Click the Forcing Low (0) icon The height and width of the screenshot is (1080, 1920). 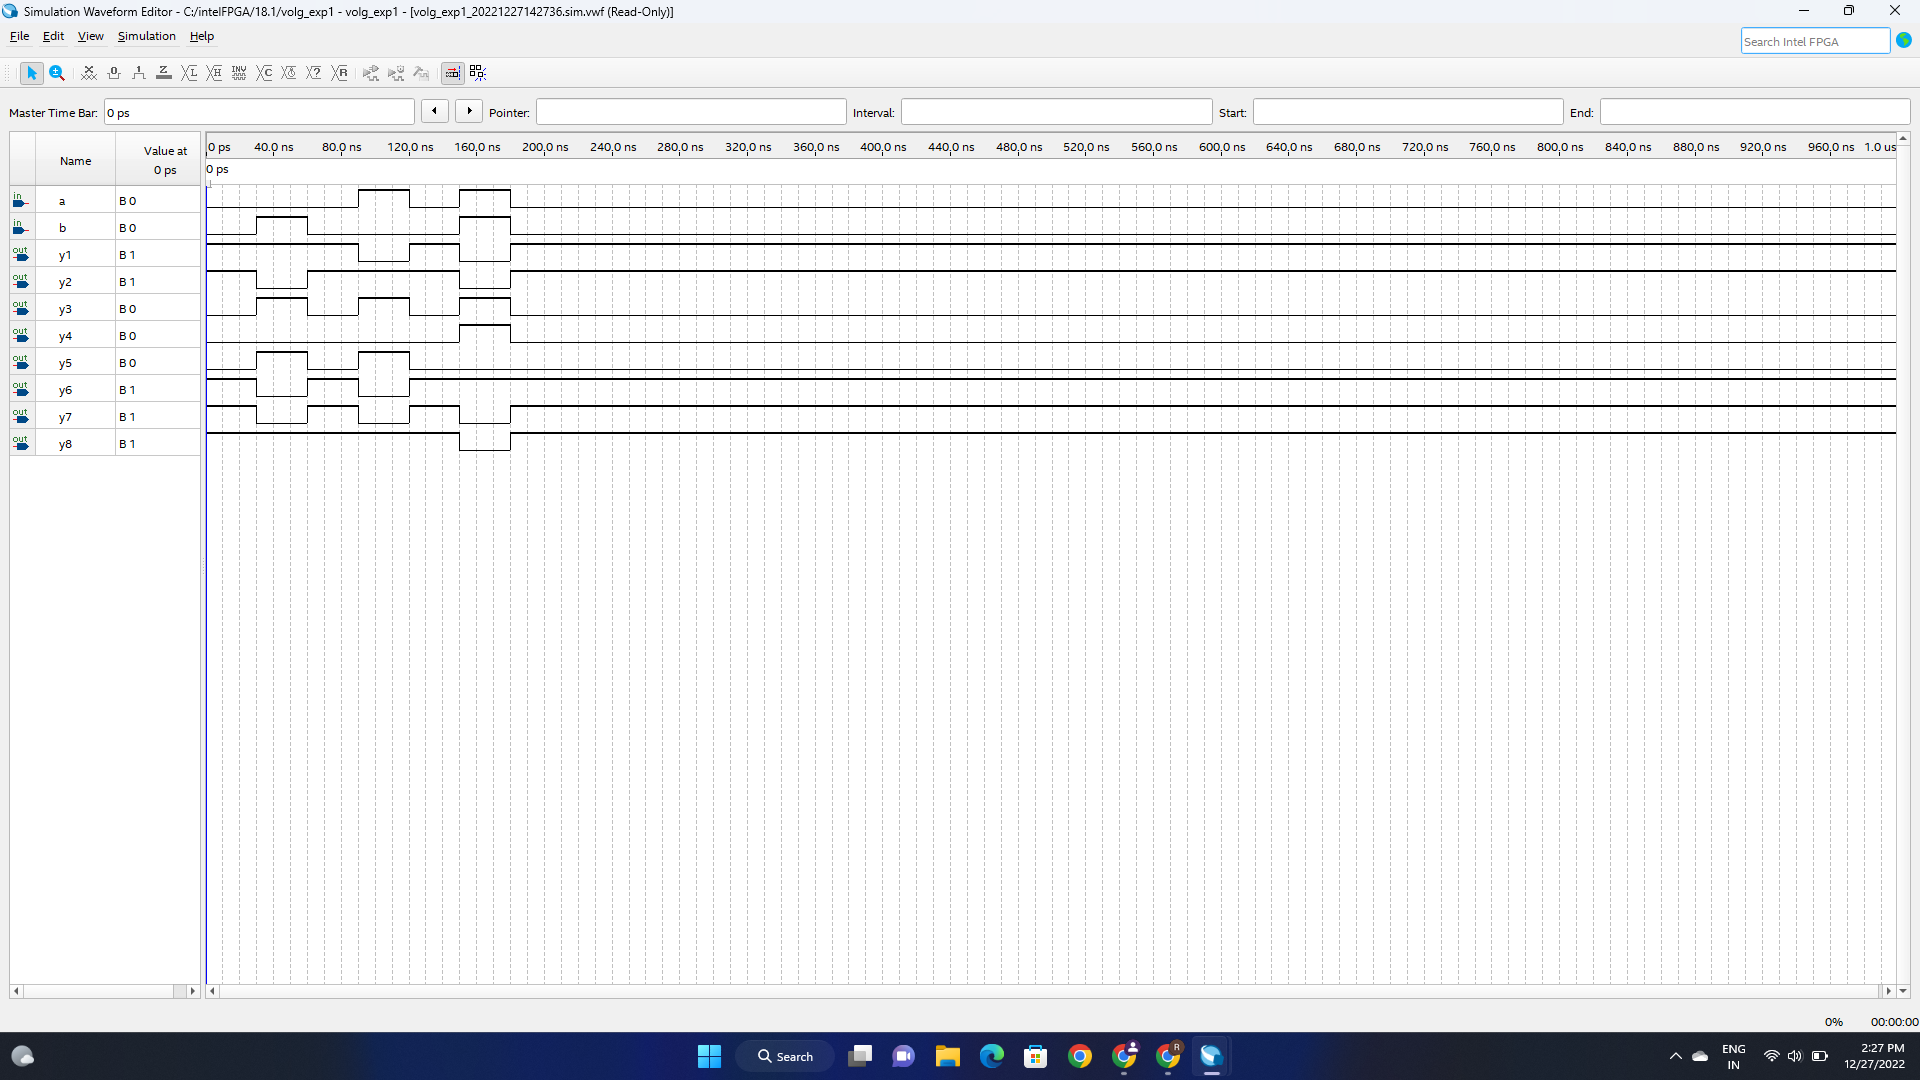click(114, 73)
